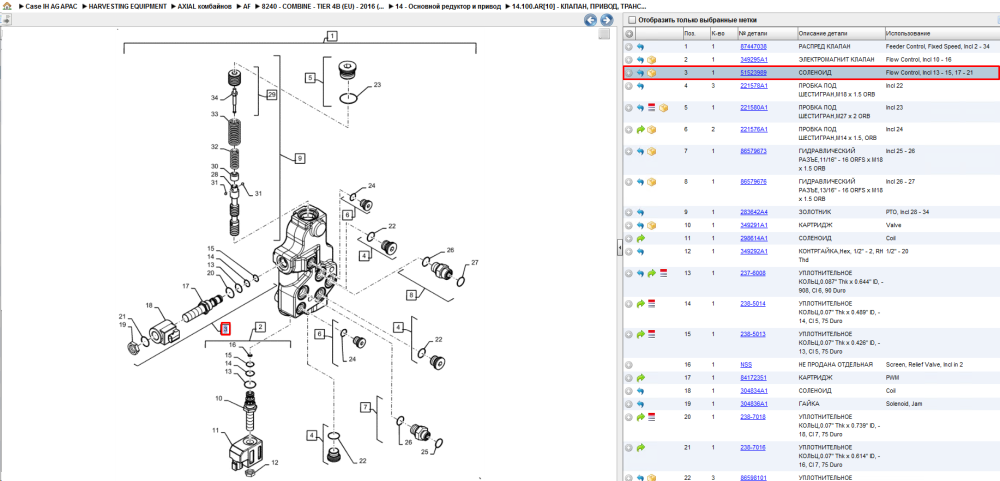1000x481 pixels.
Task: Add РАСПРЕД КЛАПАН row with its plus icon
Action: pyautogui.click(x=629, y=47)
